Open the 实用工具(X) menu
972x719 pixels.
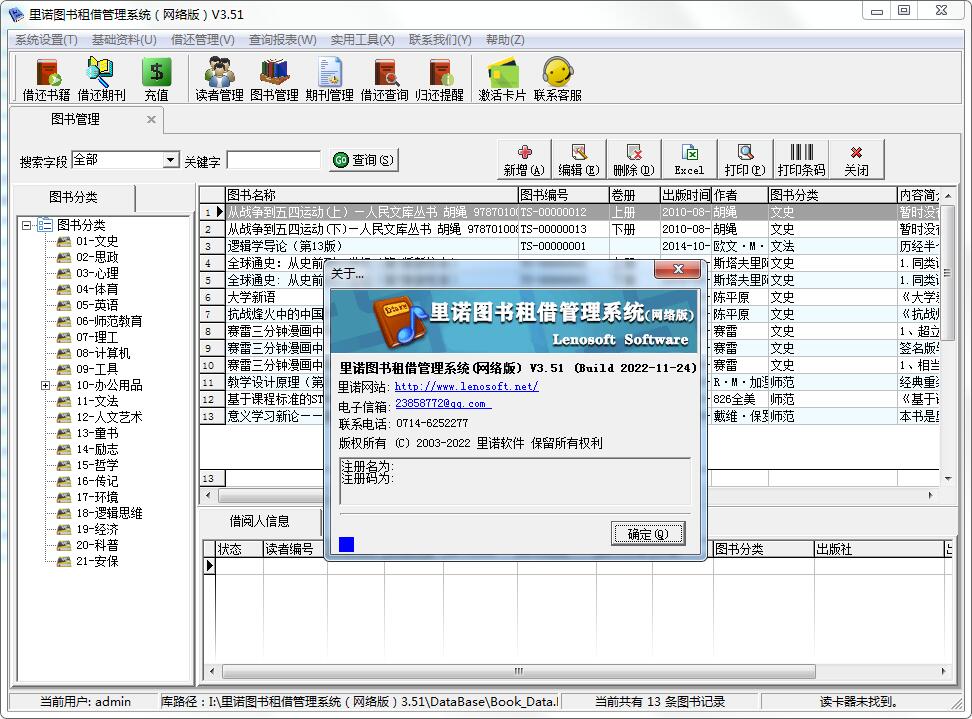pyautogui.click(x=363, y=40)
